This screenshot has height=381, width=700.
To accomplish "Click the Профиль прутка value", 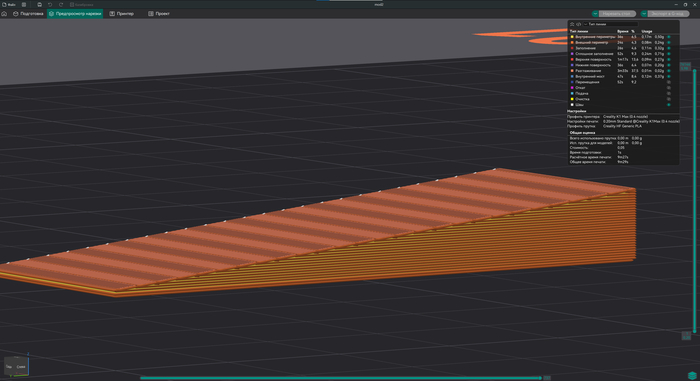I will click(622, 126).
